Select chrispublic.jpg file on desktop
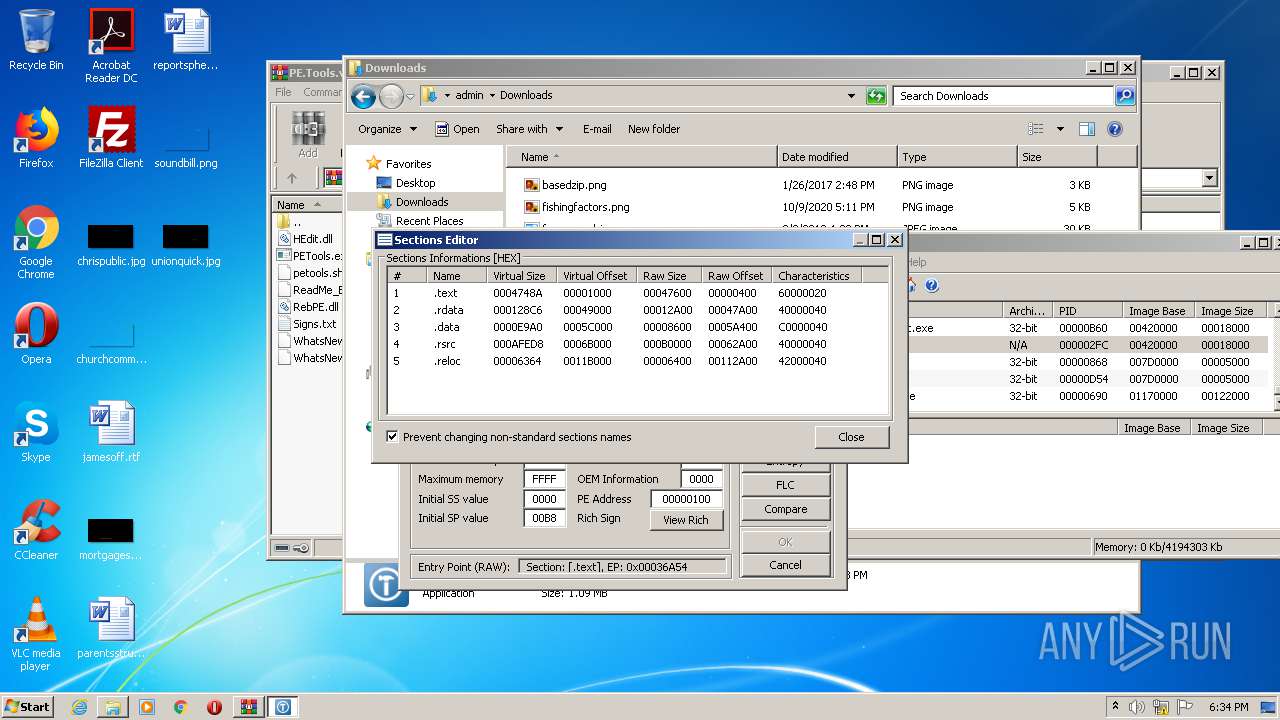Screen dimensions: 1280x720 [x=111, y=245]
